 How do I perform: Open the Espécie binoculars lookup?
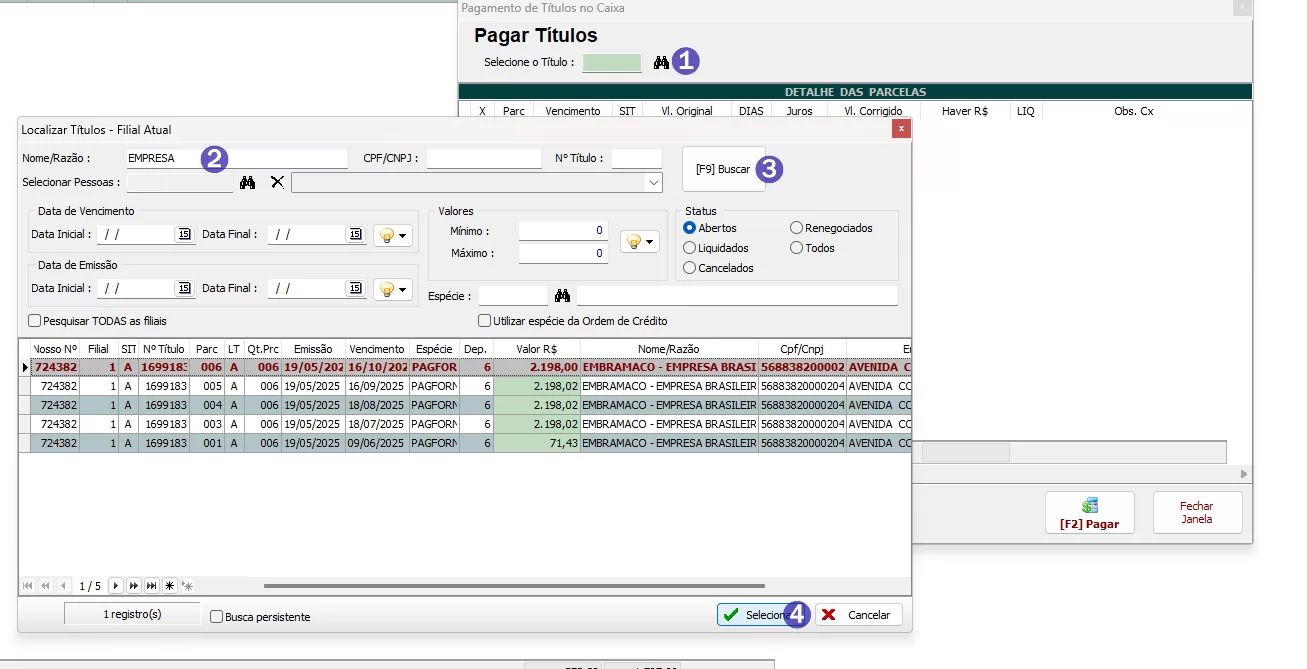[x=562, y=296]
